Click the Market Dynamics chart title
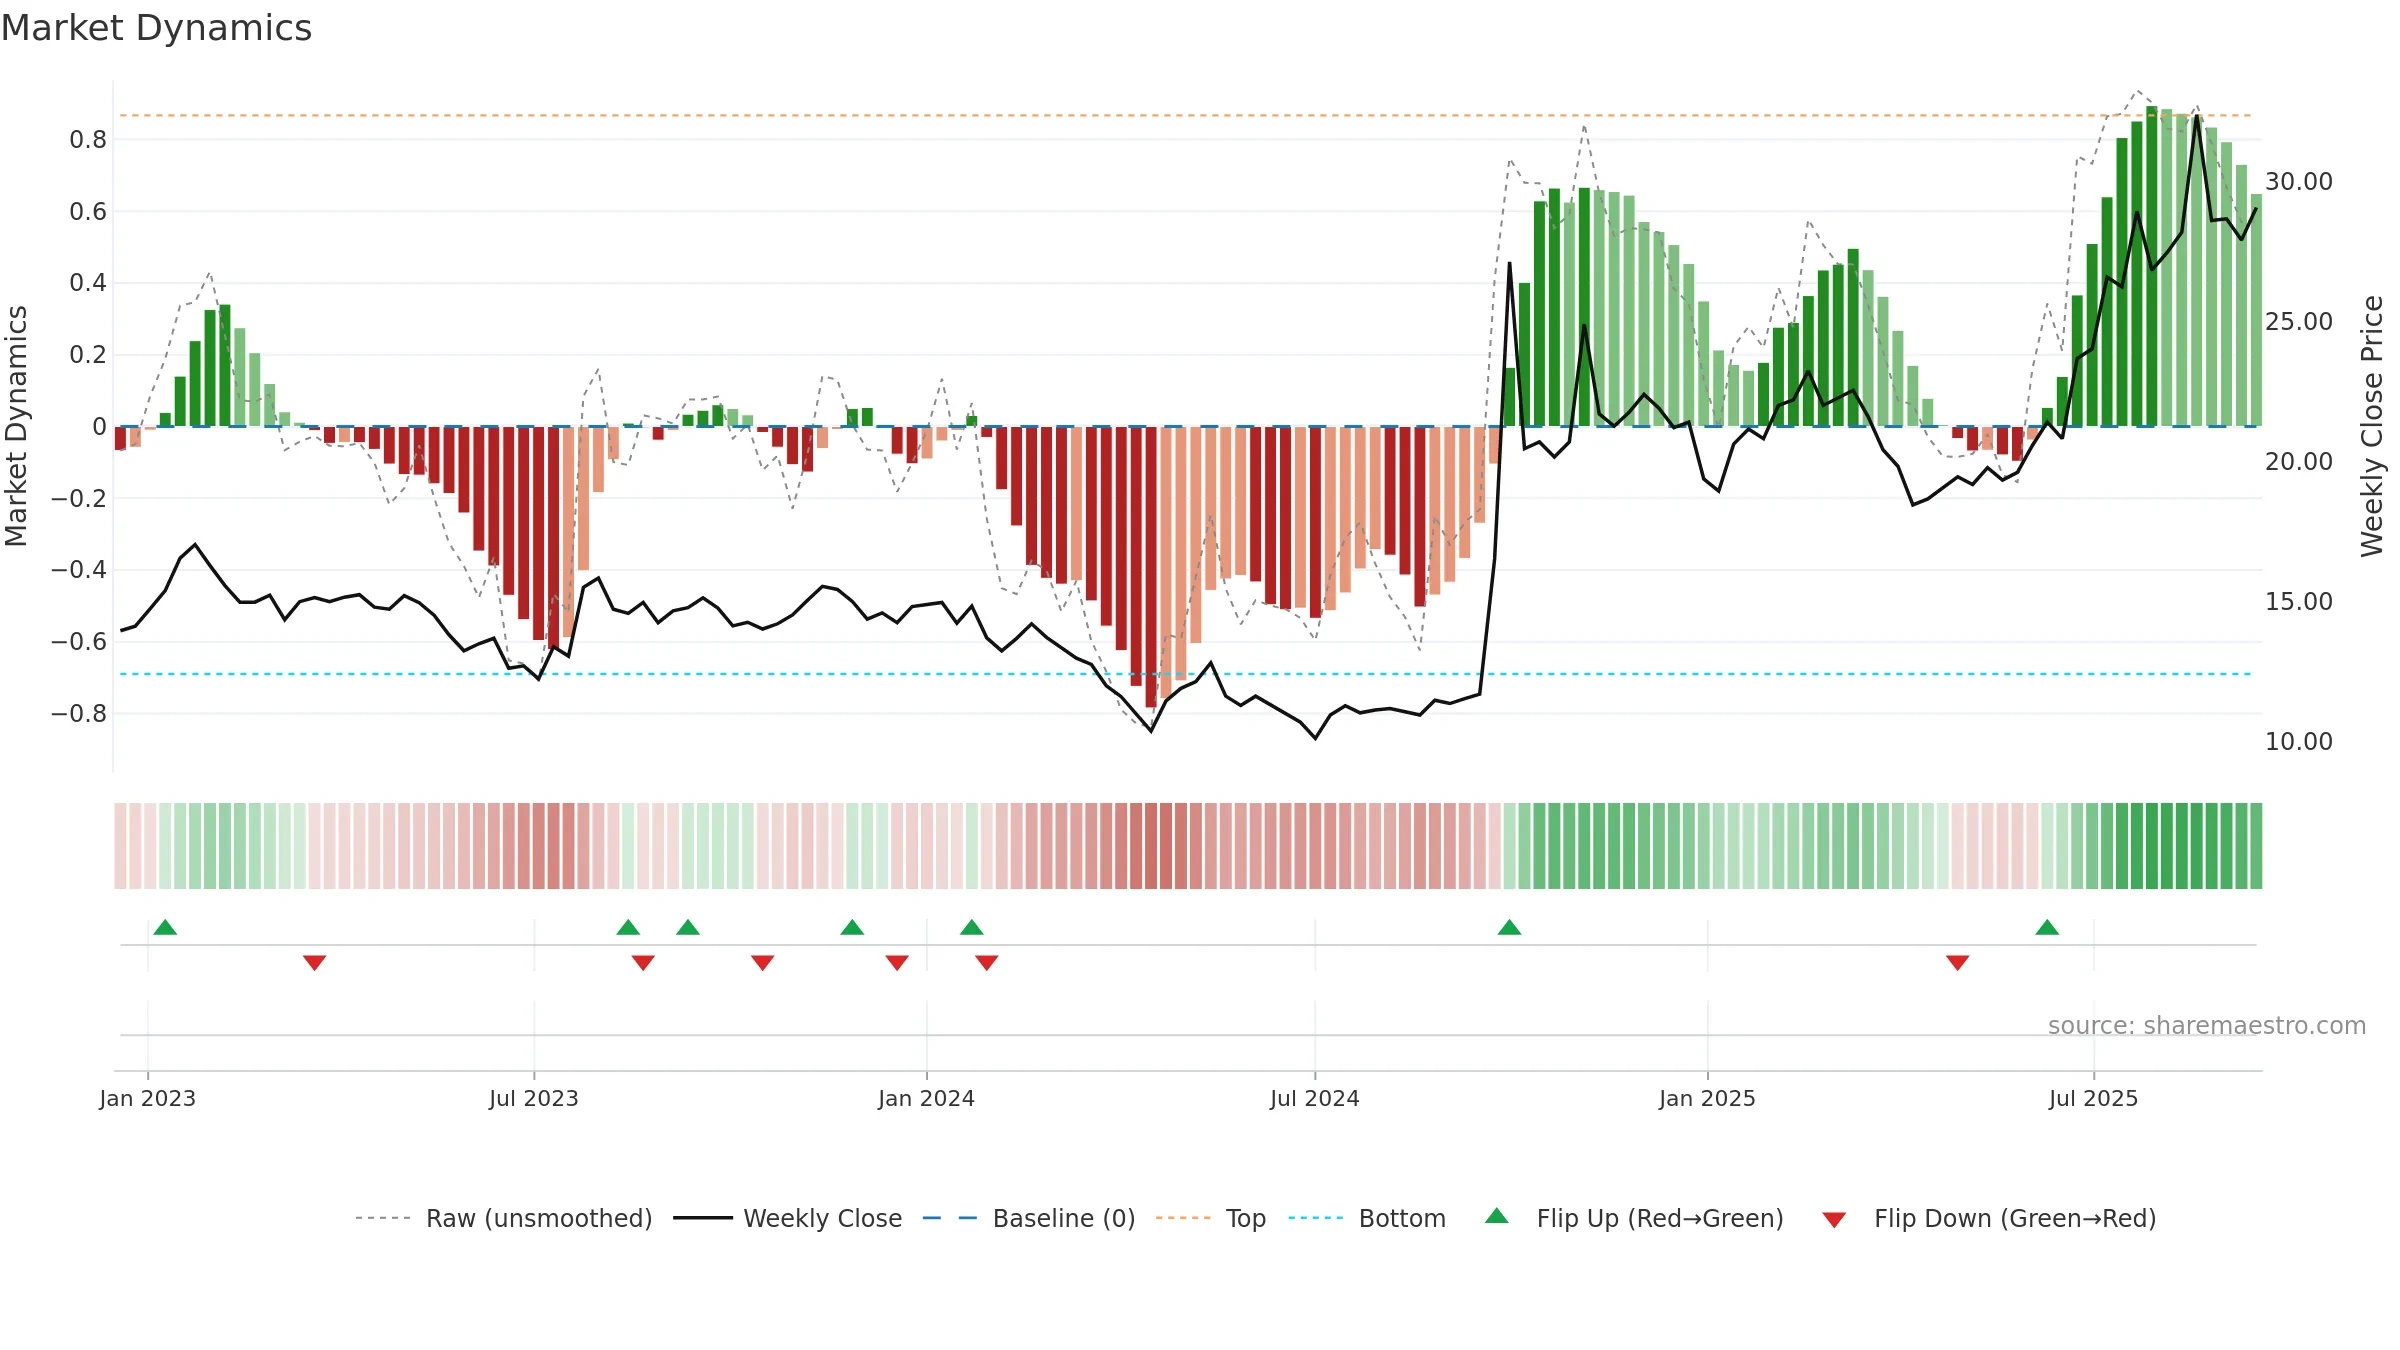2400x1350 pixels. click(156, 28)
